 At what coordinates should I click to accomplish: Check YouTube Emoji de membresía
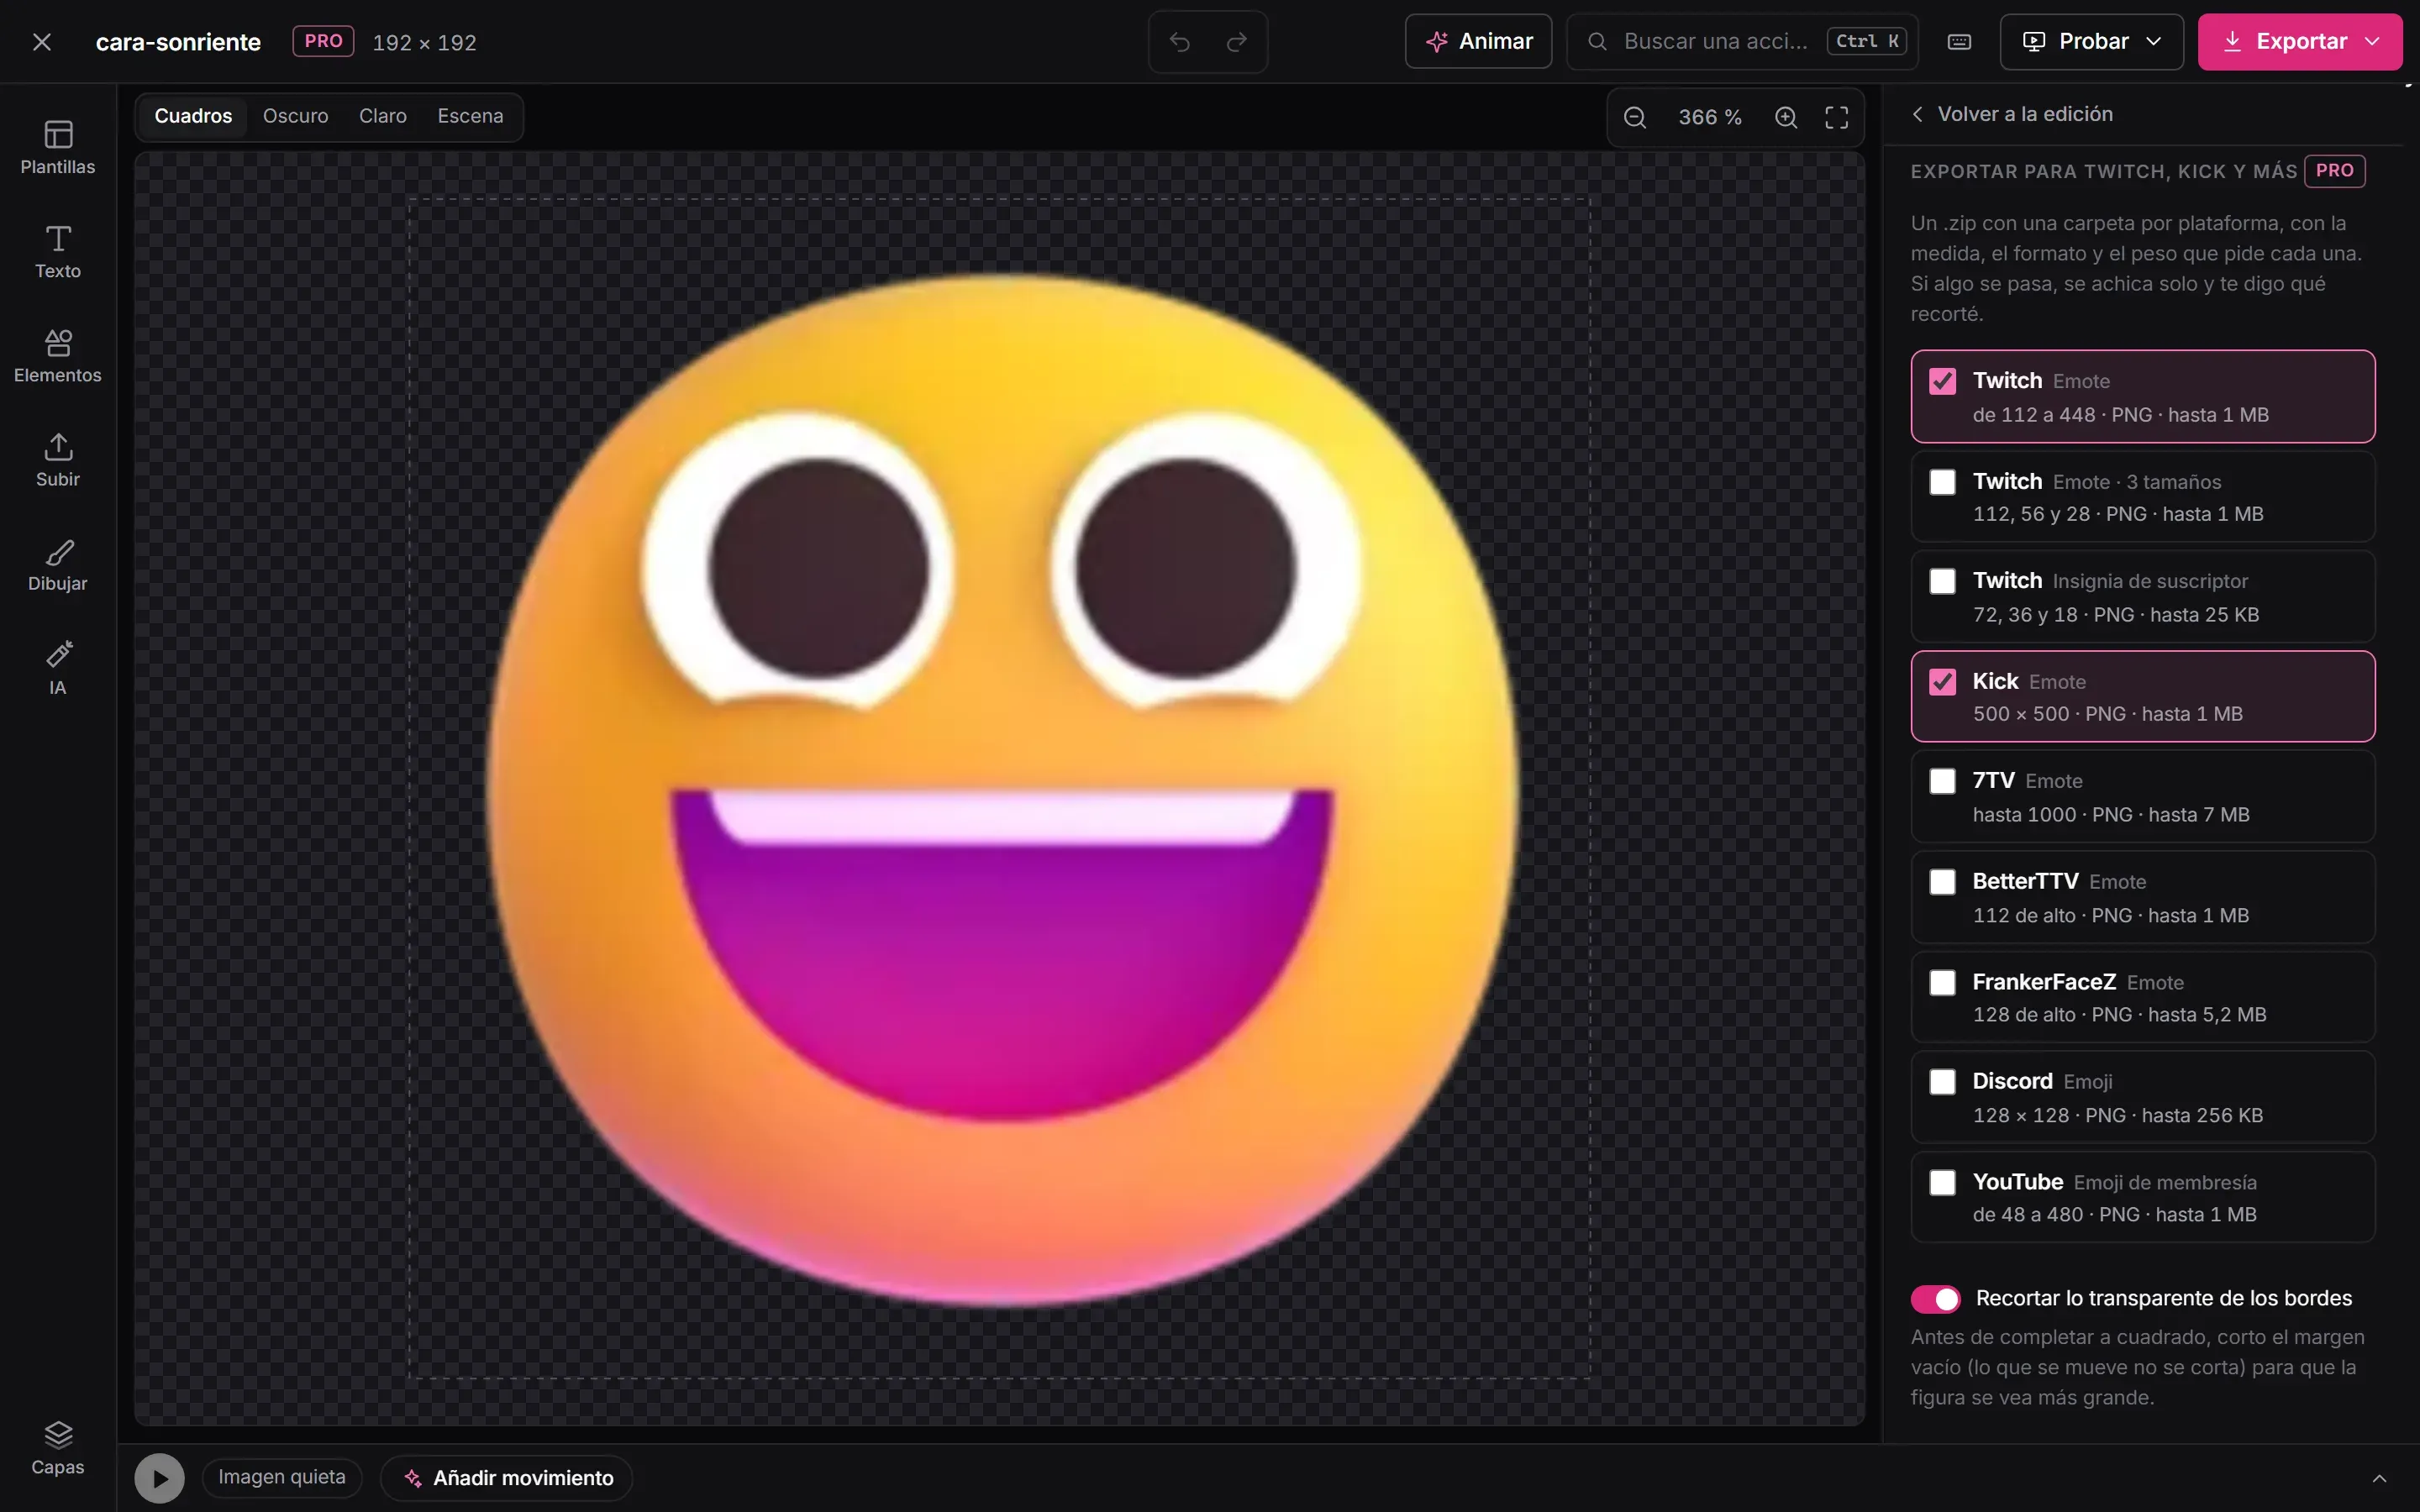click(1943, 1183)
